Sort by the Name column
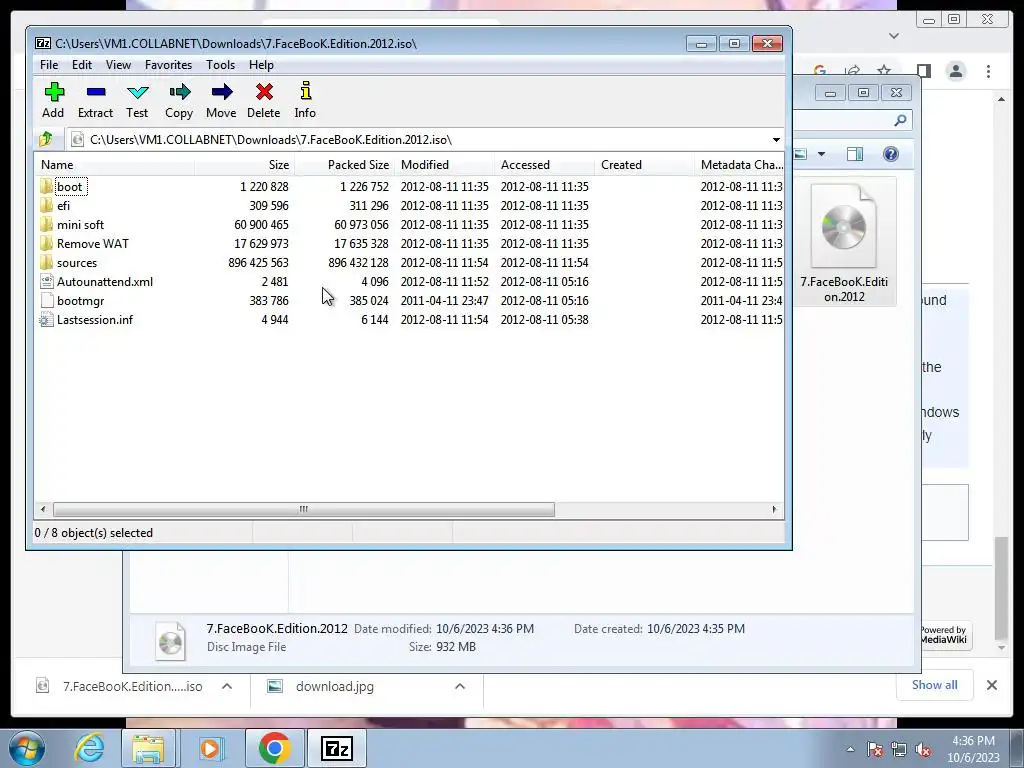 coord(114,165)
